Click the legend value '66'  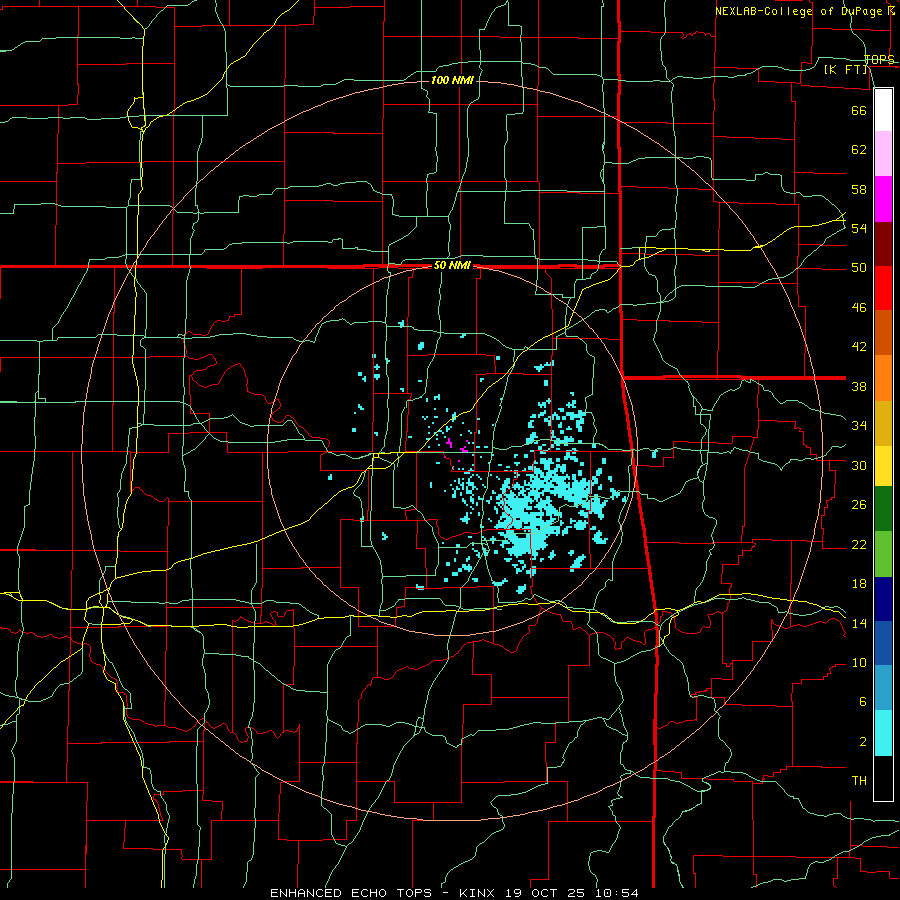click(x=859, y=111)
